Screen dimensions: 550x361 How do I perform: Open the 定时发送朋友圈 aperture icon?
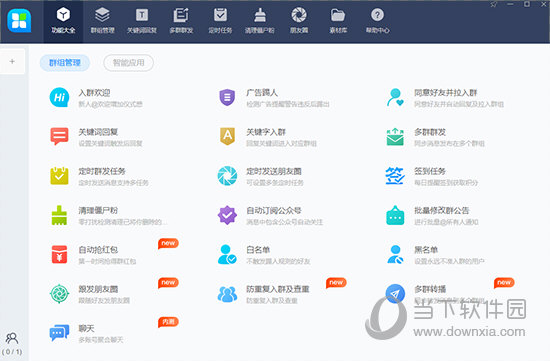pos(227,176)
